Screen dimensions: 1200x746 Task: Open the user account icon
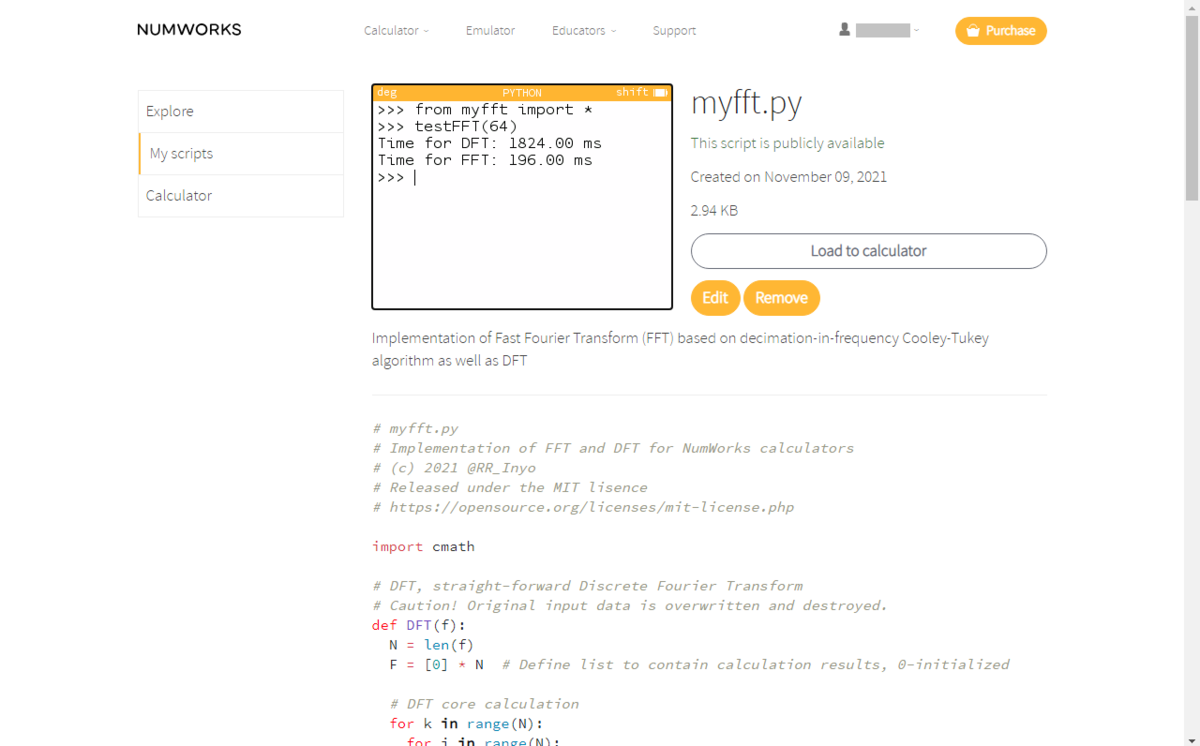click(845, 30)
